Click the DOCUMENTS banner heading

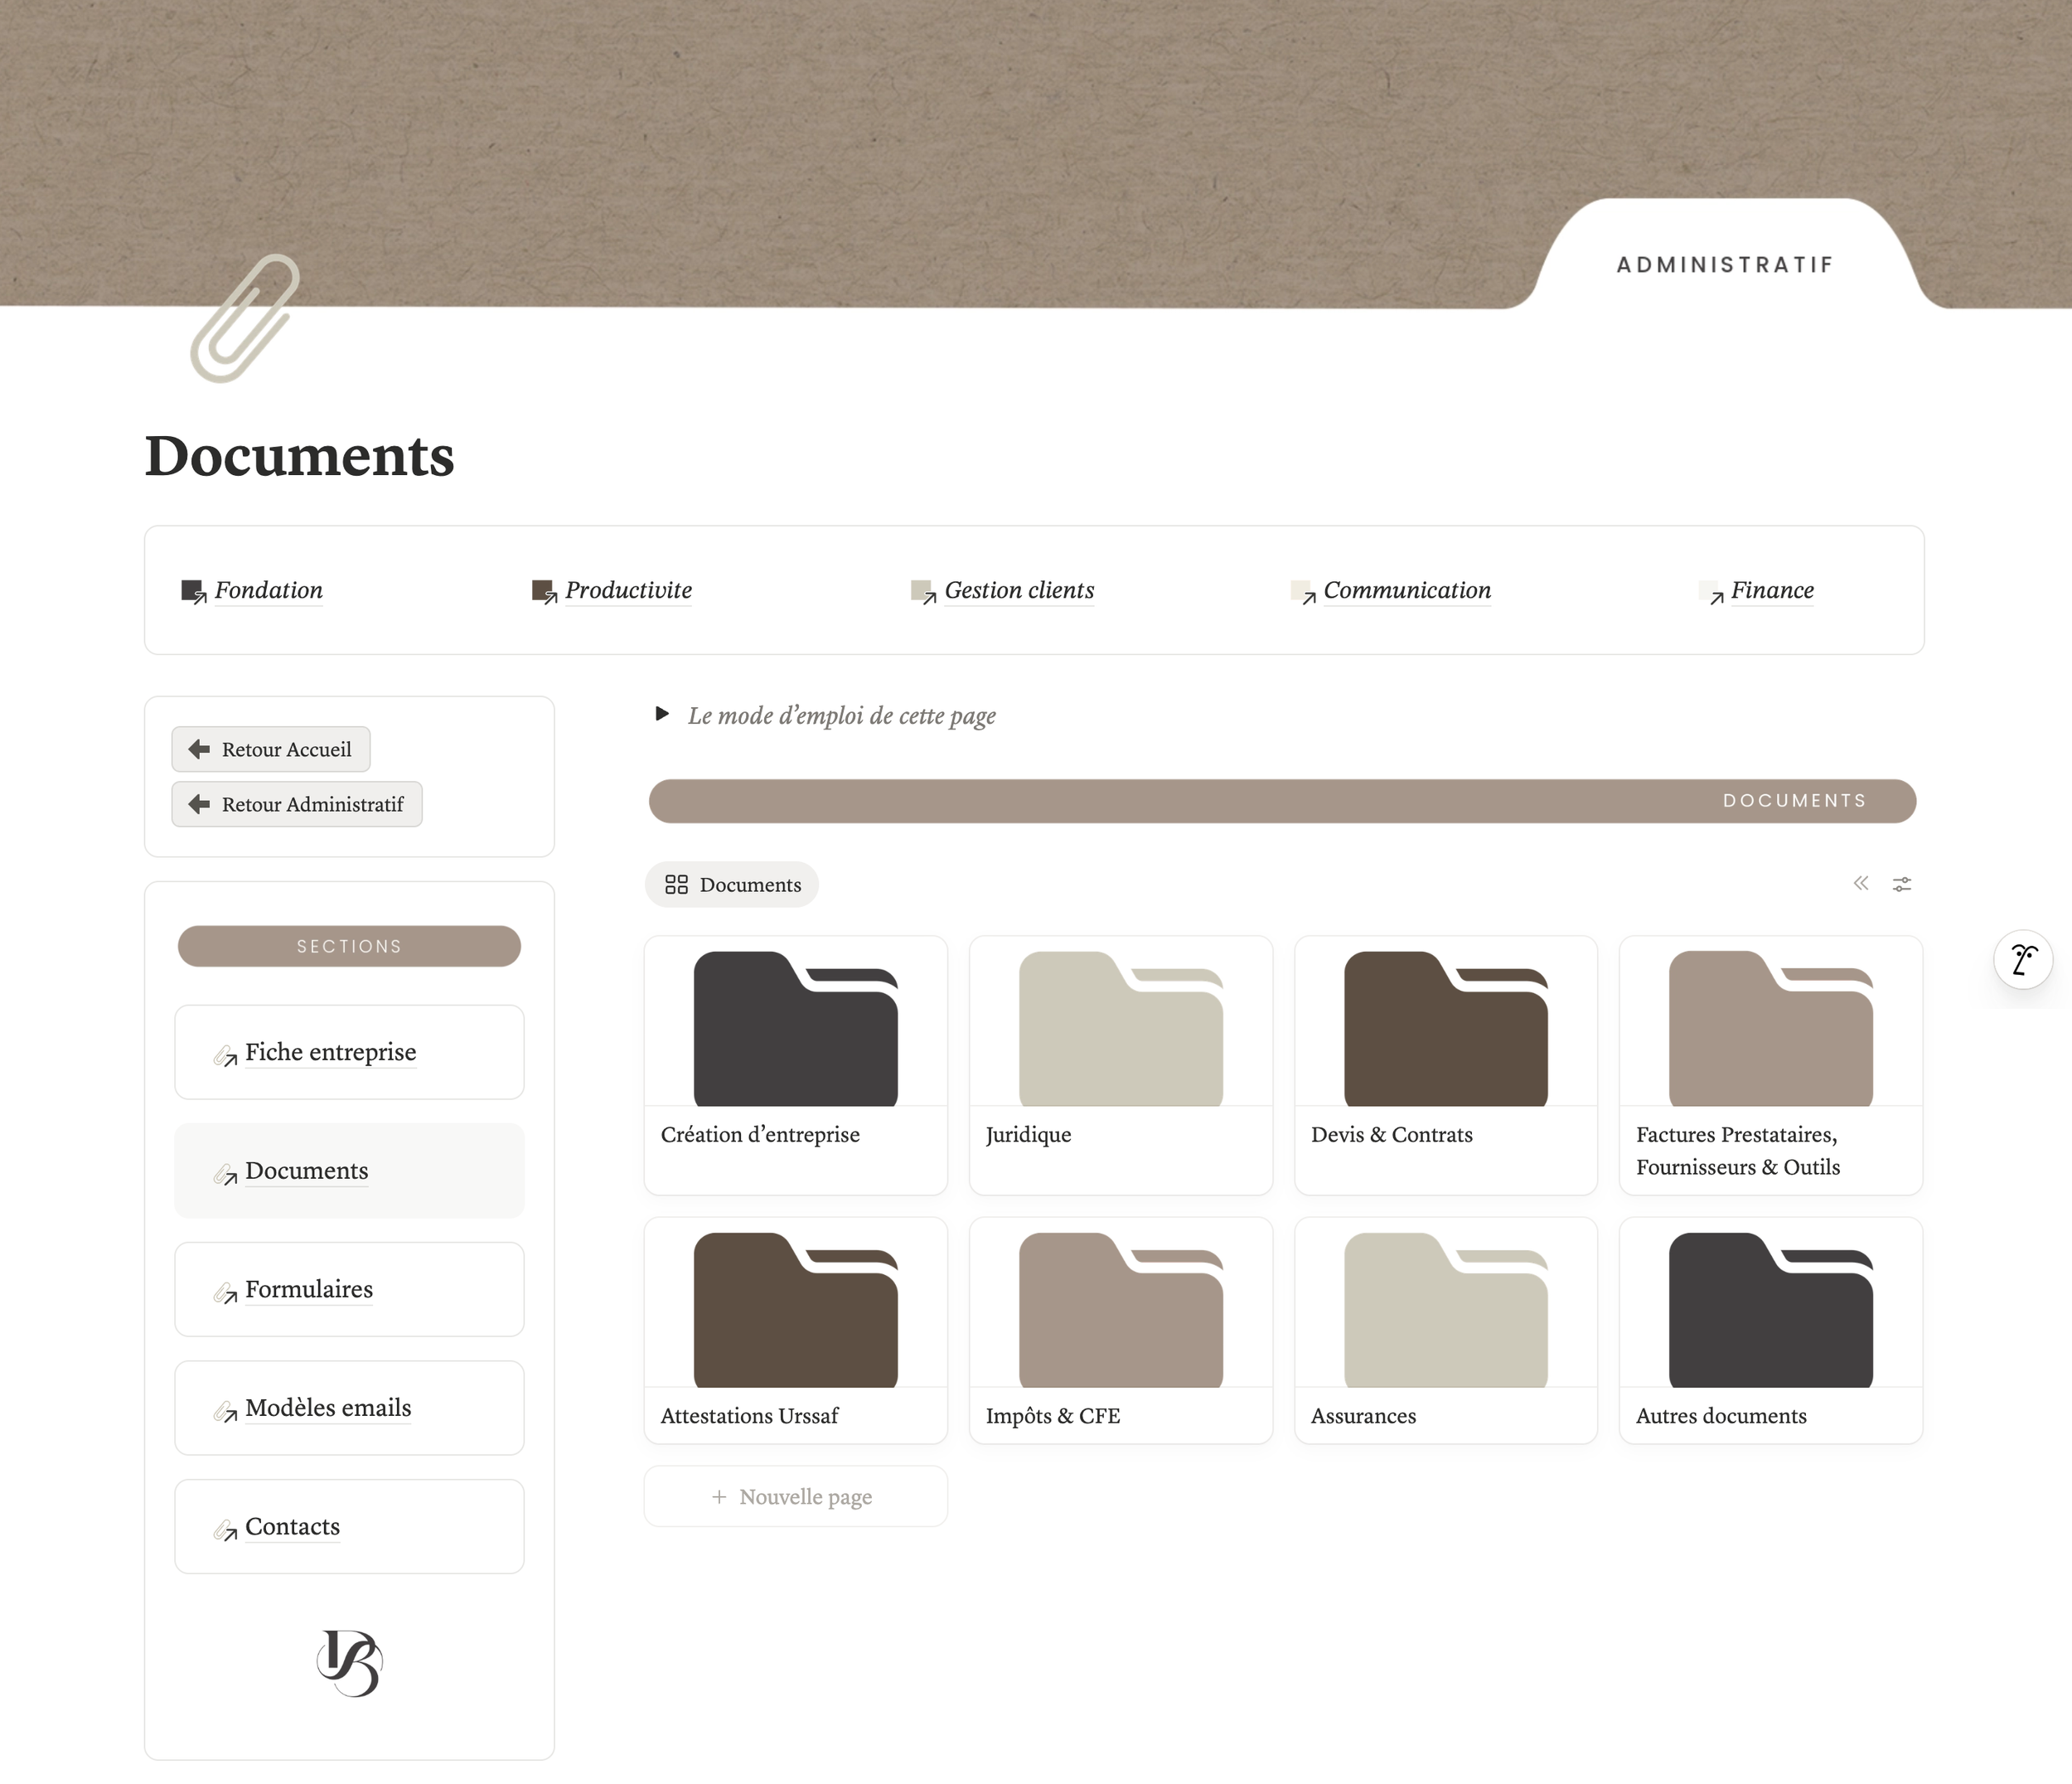(1795, 801)
